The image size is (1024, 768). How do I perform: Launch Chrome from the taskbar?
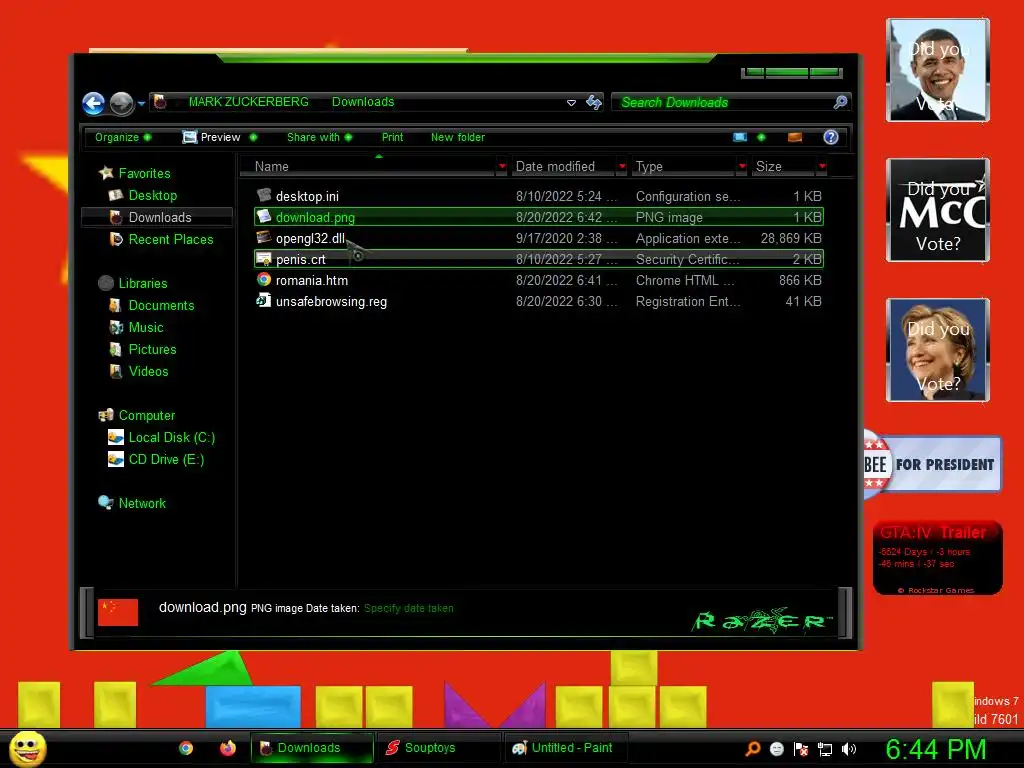[186, 748]
